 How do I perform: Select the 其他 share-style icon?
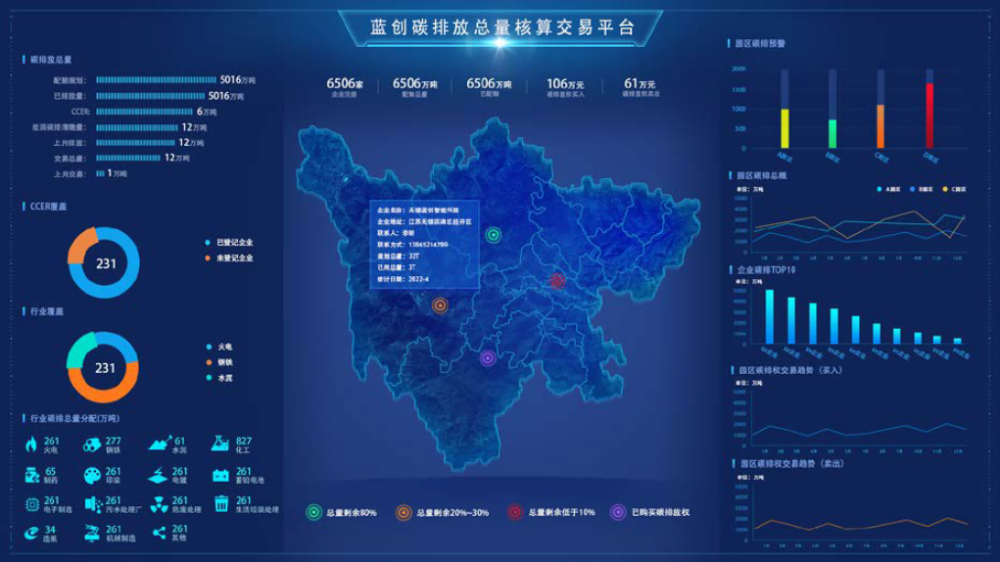click(x=157, y=534)
